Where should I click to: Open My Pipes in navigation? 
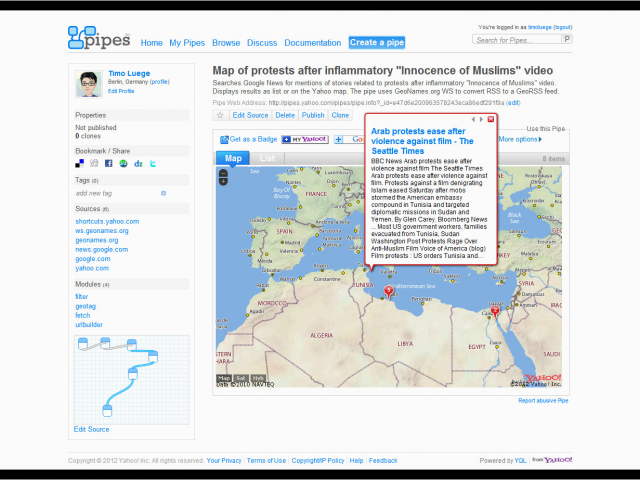(187, 43)
